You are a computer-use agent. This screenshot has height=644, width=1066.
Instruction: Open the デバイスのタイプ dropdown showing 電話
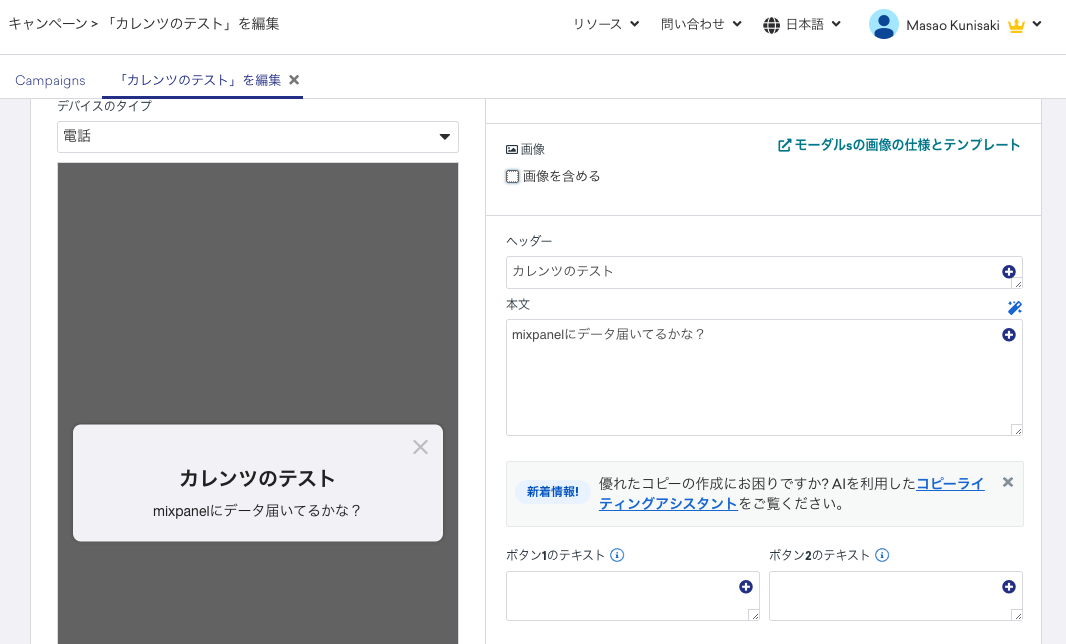click(x=257, y=137)
